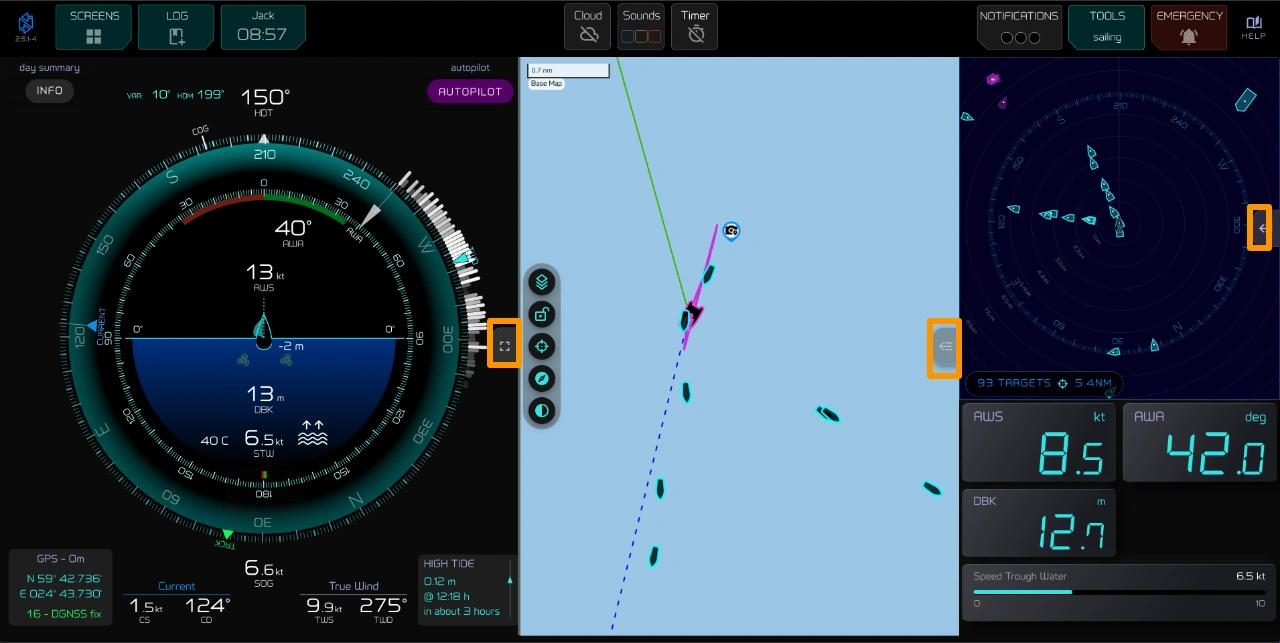Viewport: 1280px width, 643px height.
Task: Click radar panel arrow expander
Action: coord(1262,228)
